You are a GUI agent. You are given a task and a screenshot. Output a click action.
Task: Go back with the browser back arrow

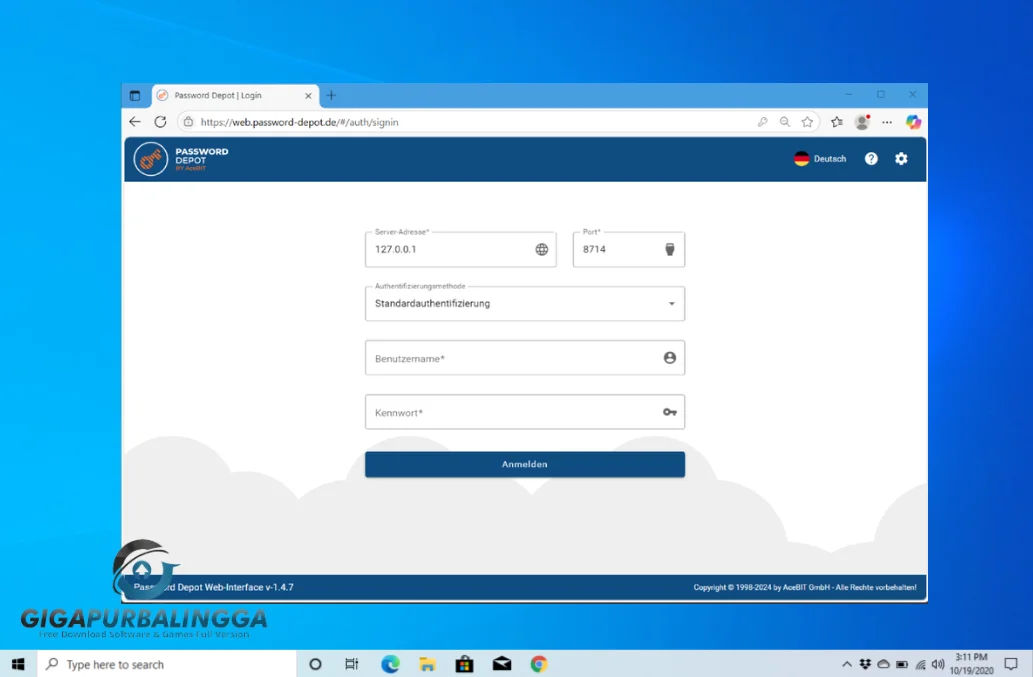click(x=134, y=122)
